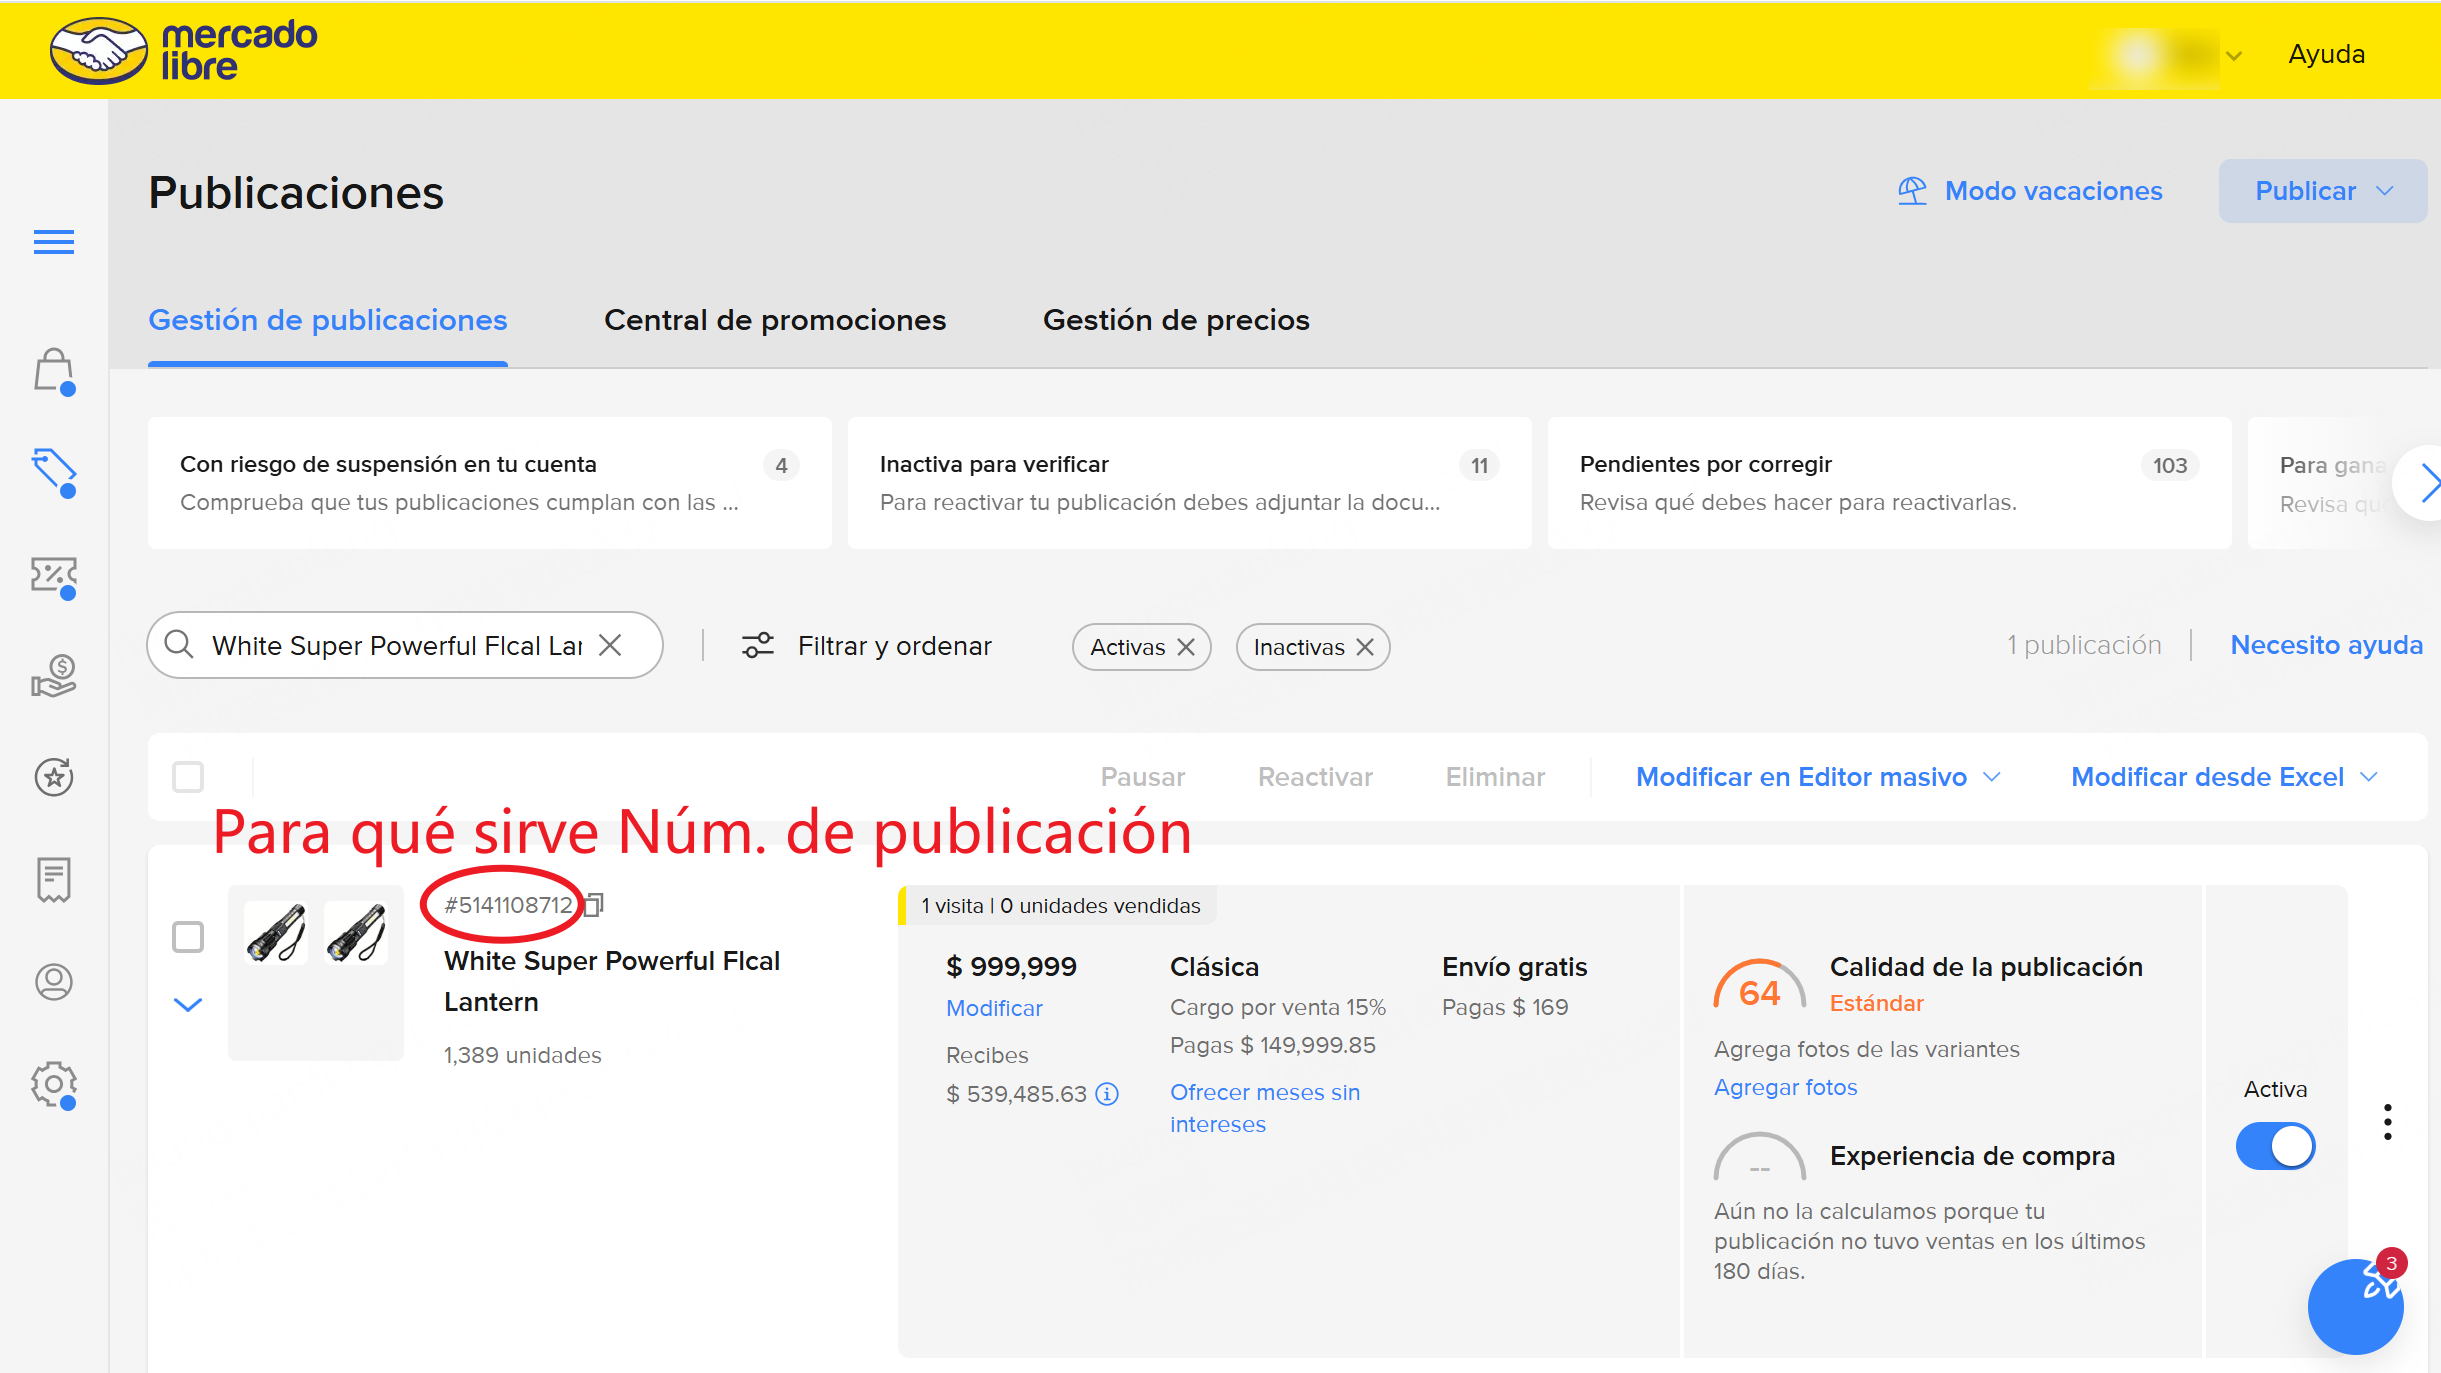
Task: Switch to Gestión de publicaciones tab
Action: (328, 320)
